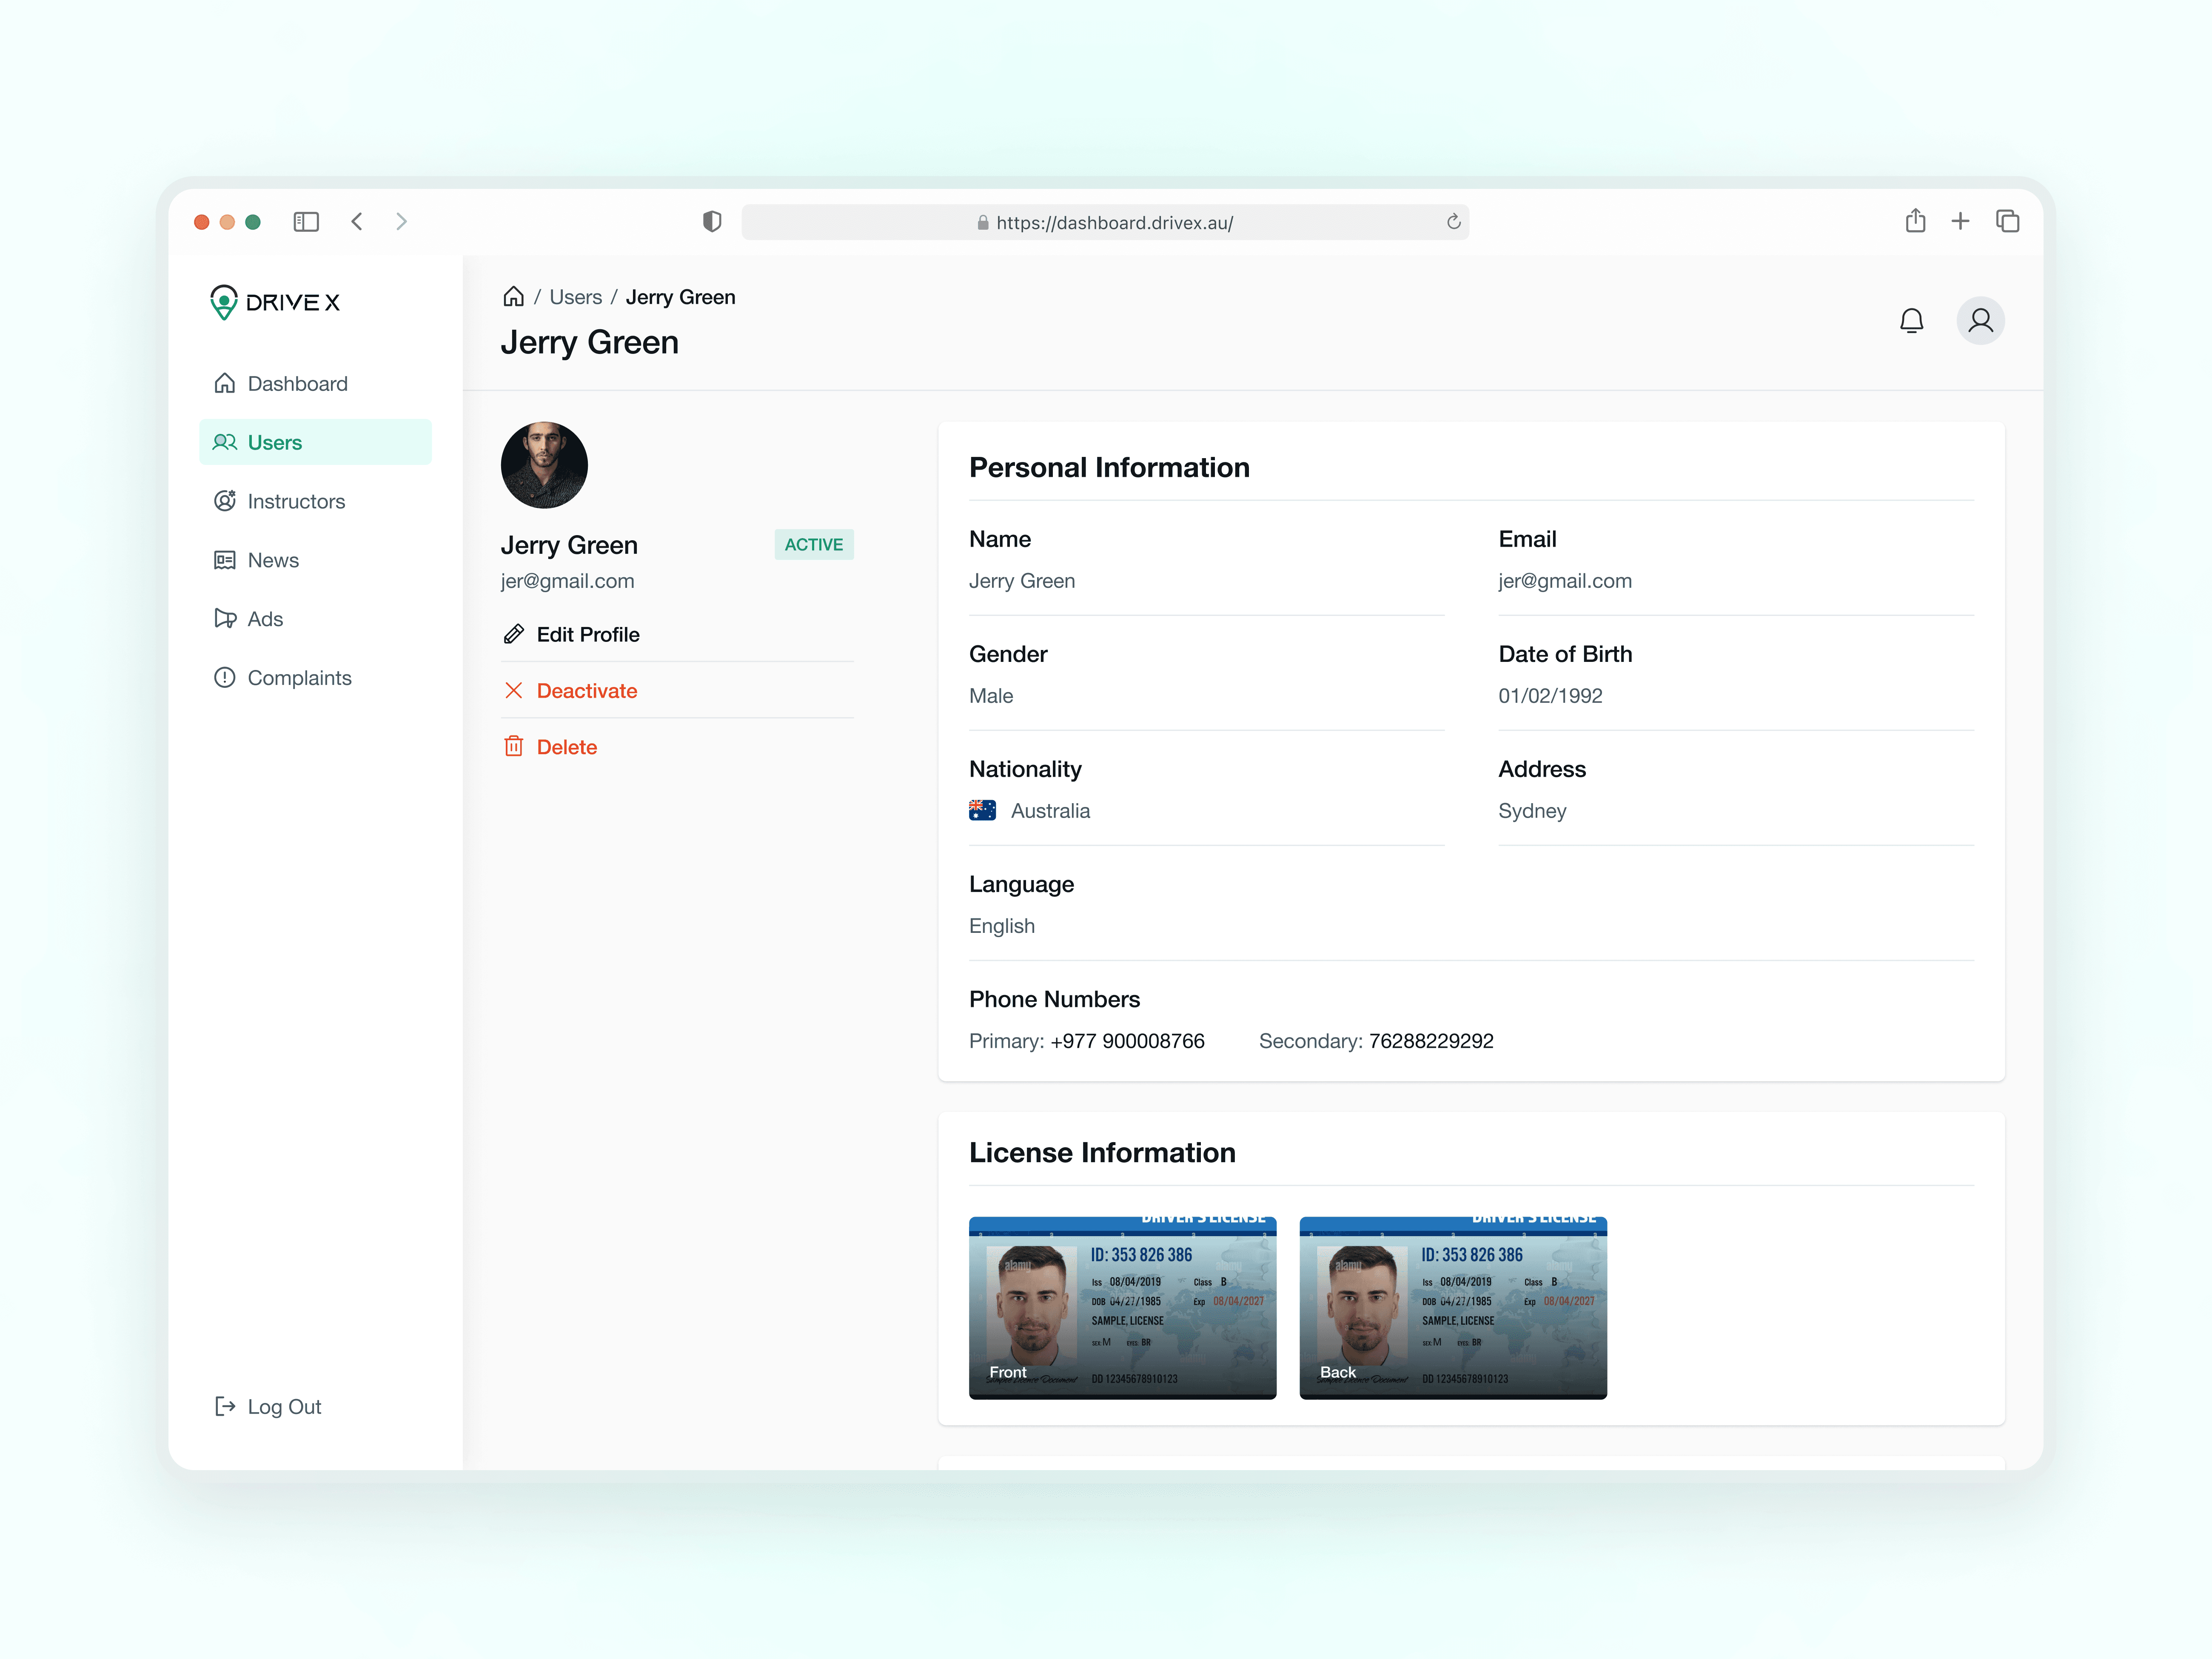
Task: Open a new browser tab with plus icon
Action: tap(1960, 221)
